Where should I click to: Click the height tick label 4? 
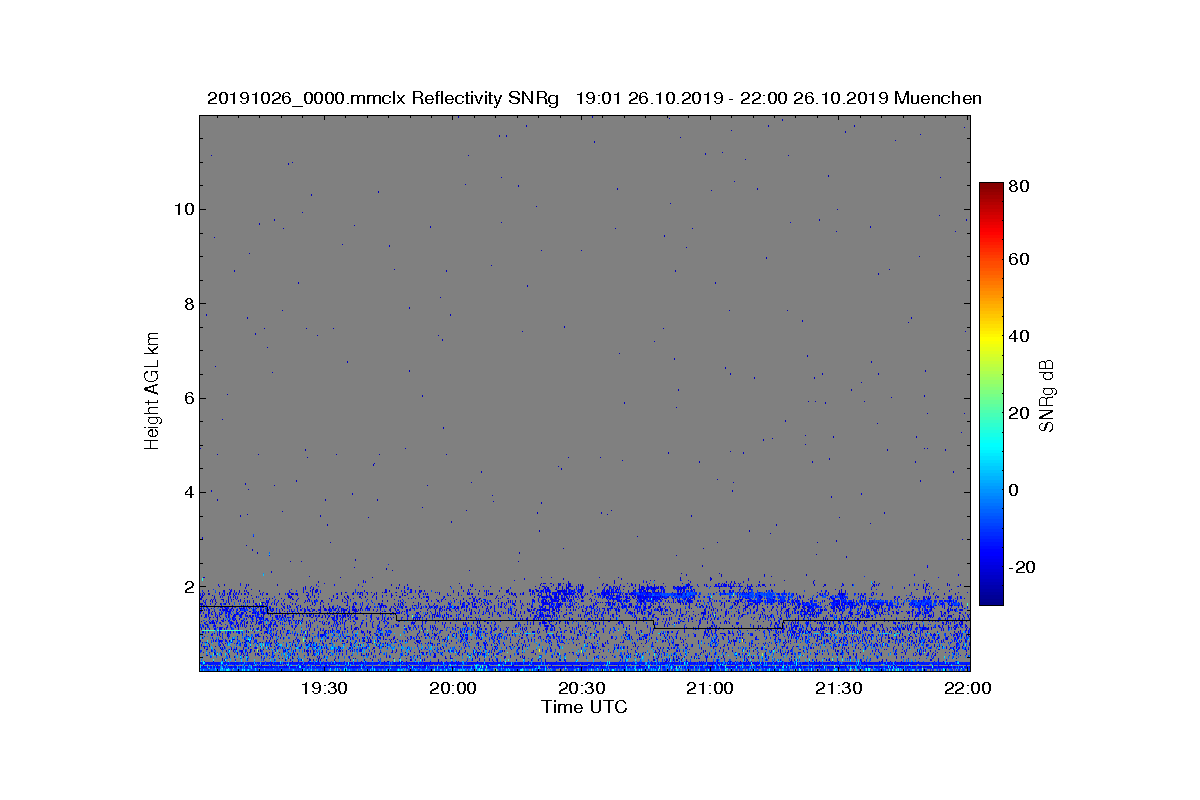point(187,492)
